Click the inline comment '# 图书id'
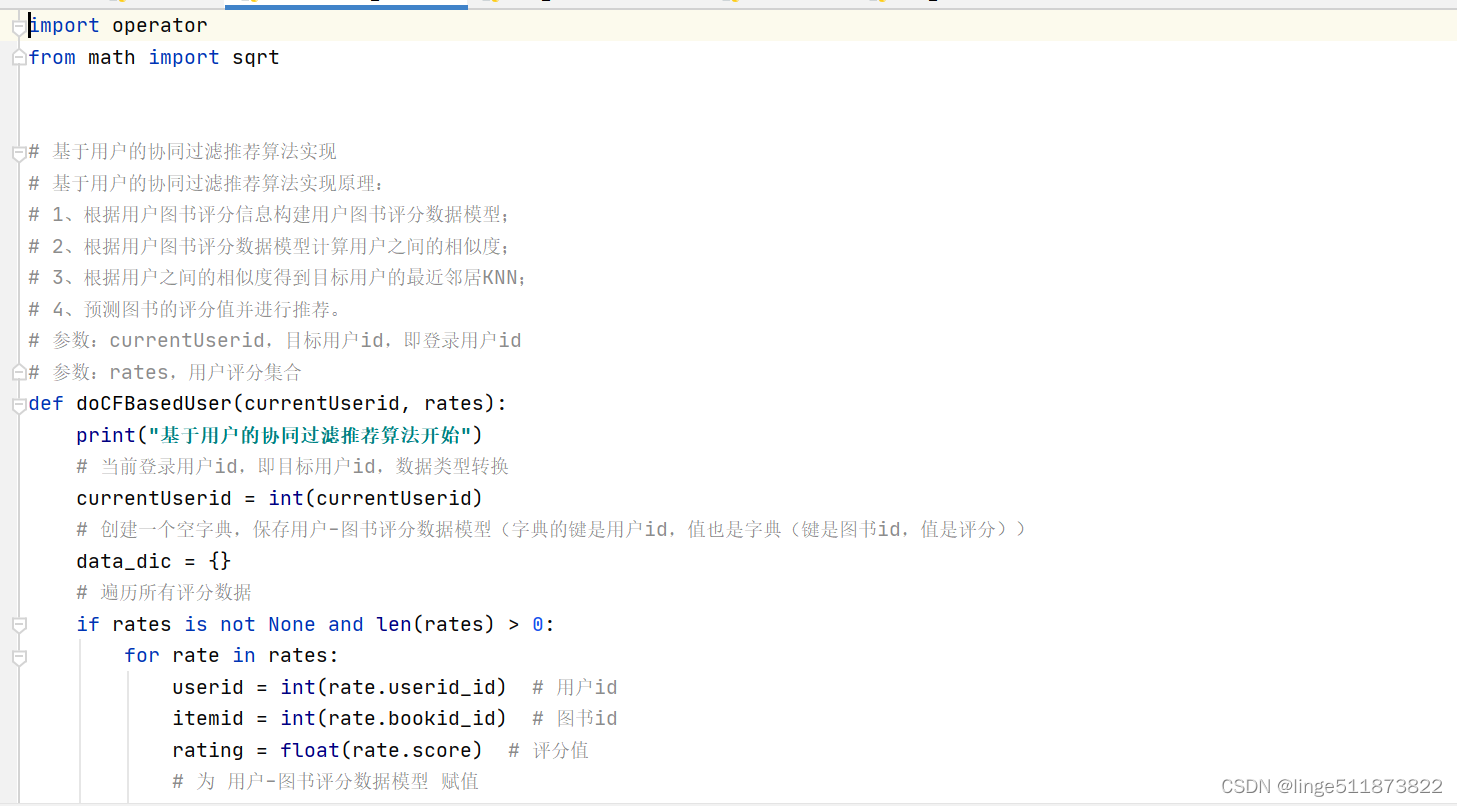Screen dimensions: 1457x806 (575, 719)
